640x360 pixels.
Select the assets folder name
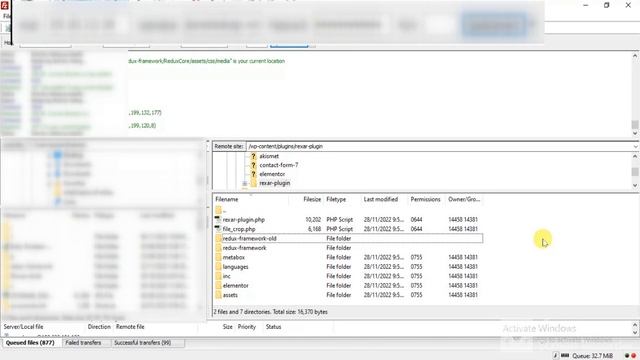(x=230, y=295)
